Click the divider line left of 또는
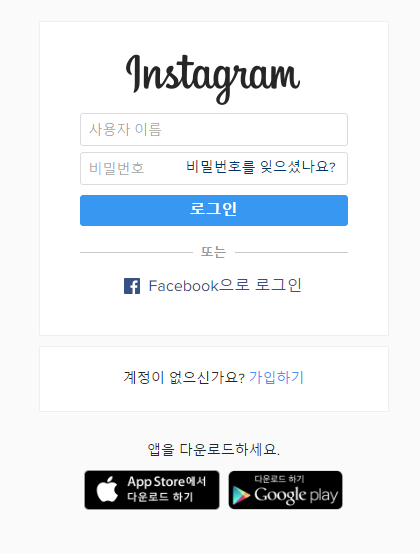This screenshot has height=554, width=420. click(x=136, y=252)
